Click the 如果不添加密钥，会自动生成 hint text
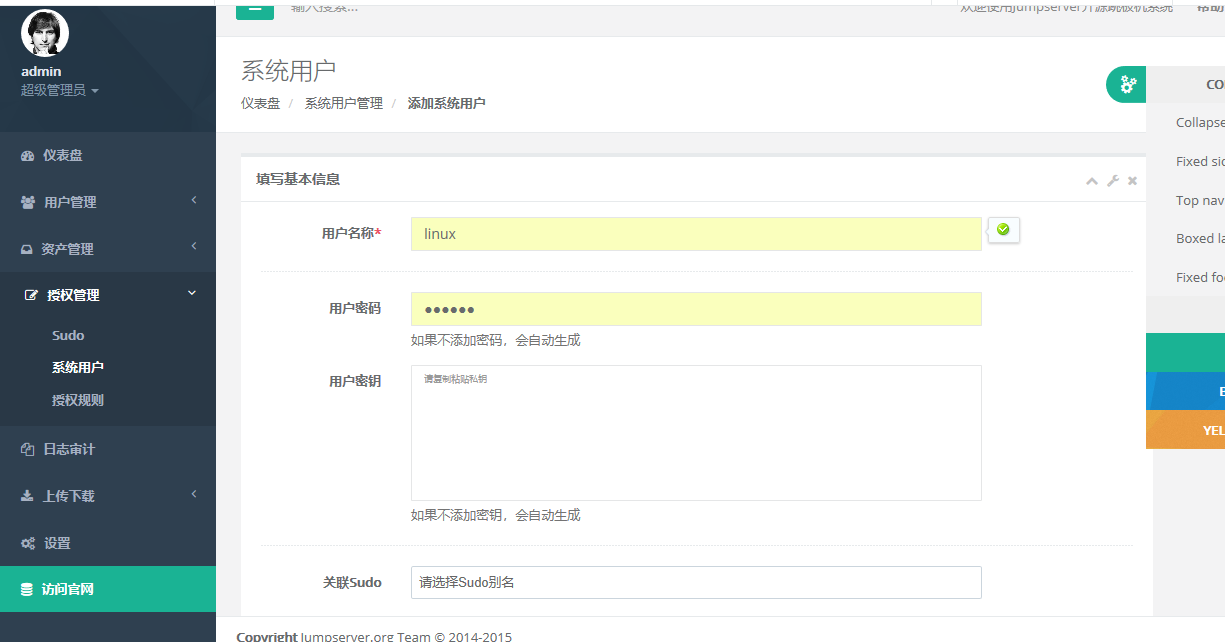Image resolution: width=1225 pixels, height=642 pixels. click(x=496, y=515)
